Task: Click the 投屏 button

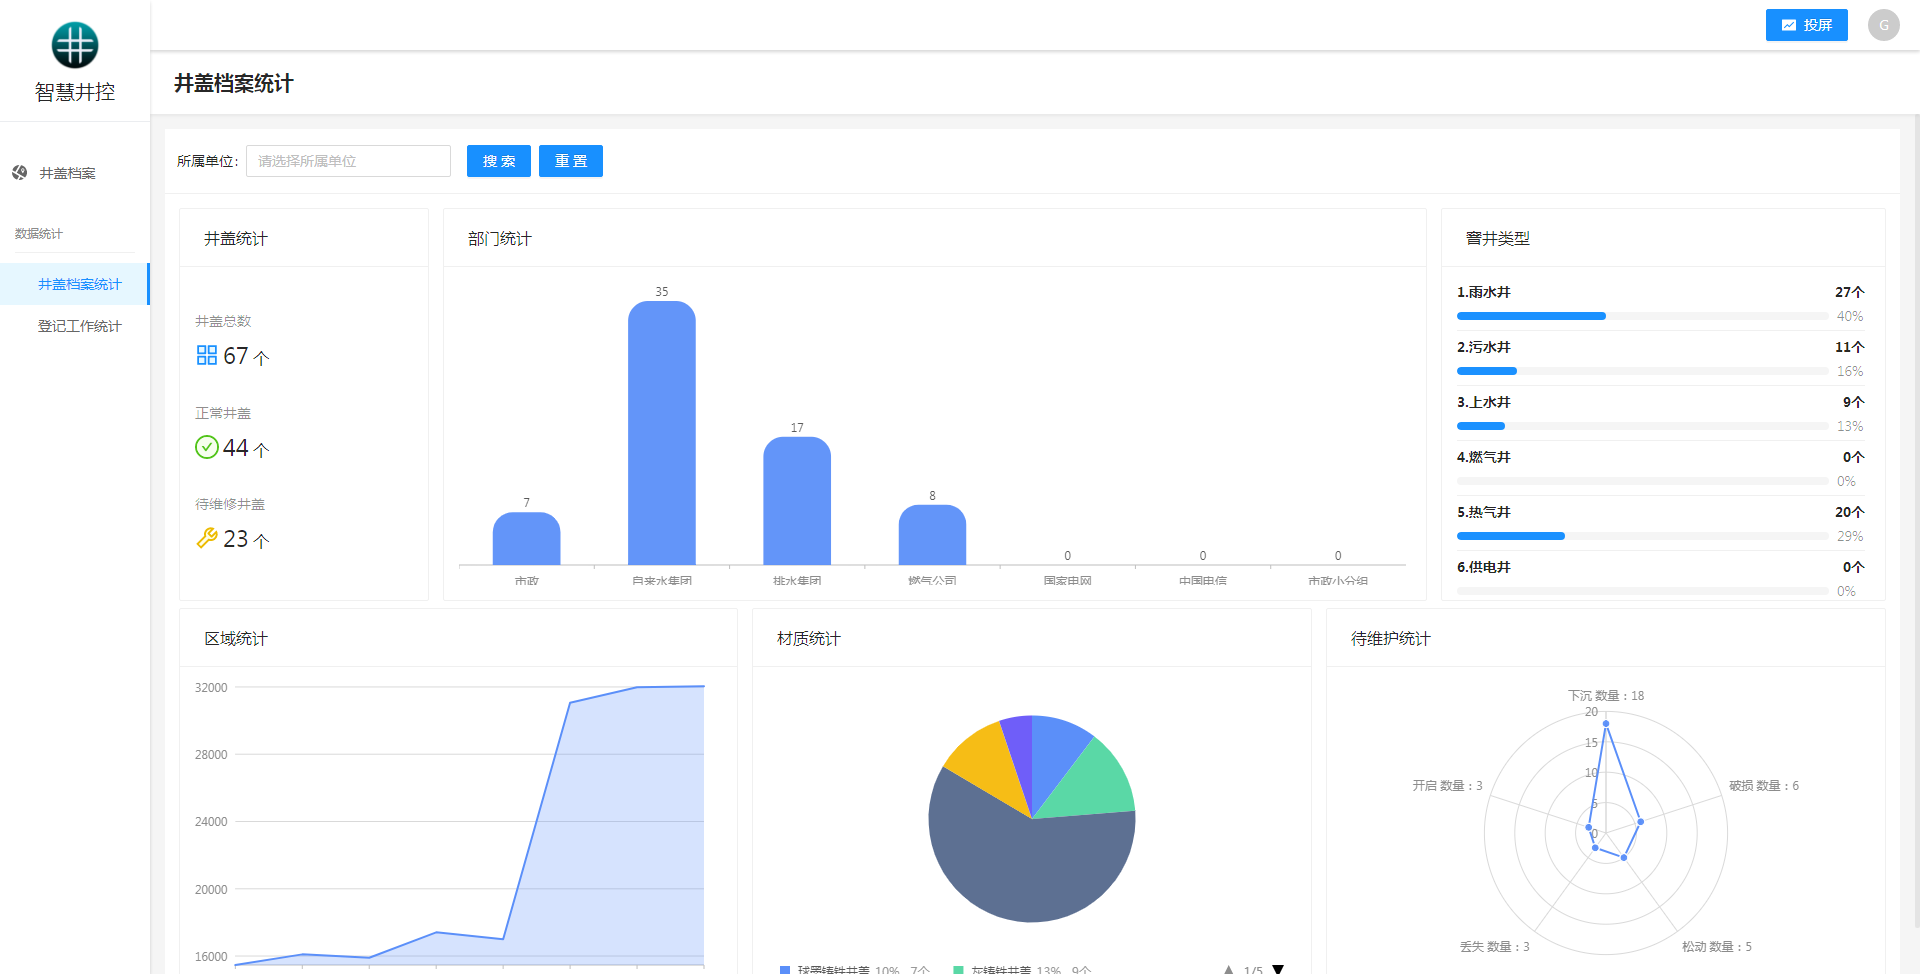Action: (1806, 25)
